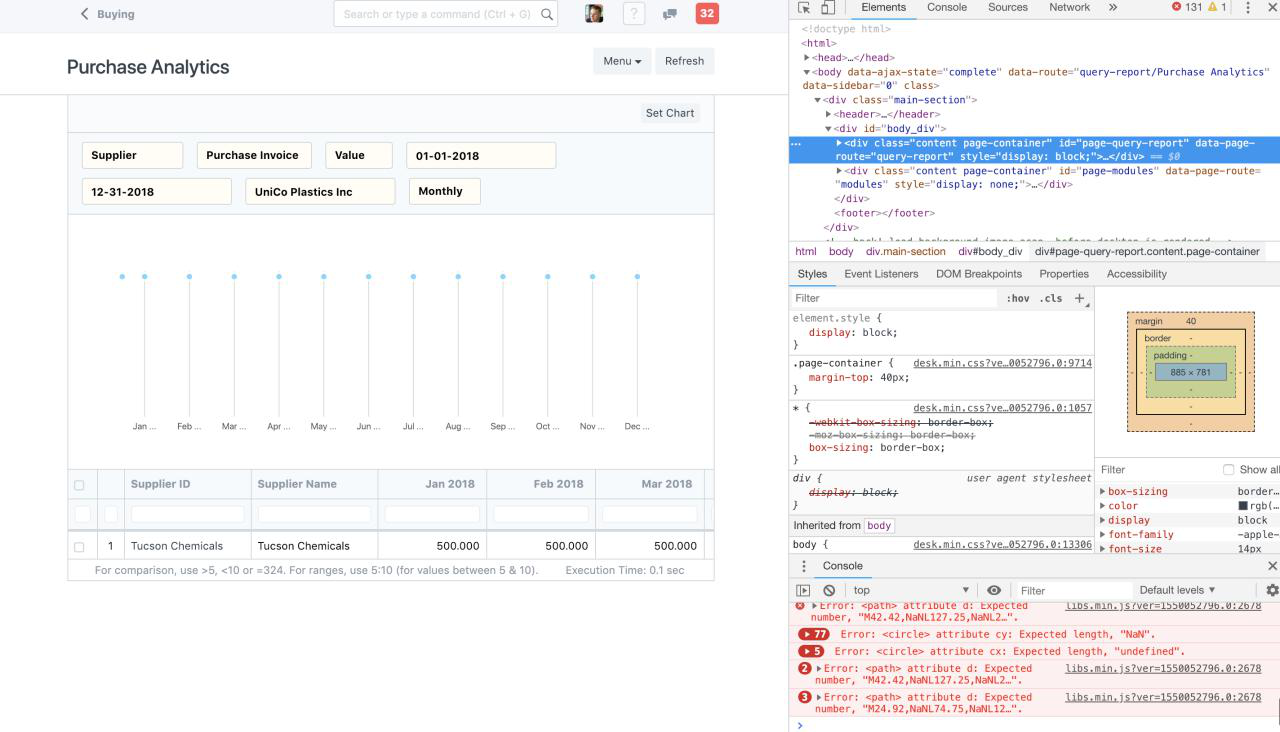Open the Menu dropdown on Purchase Analytics
Image resolution: width=1280 pixels, height=732 pixels.
click(x=622, y=61)
